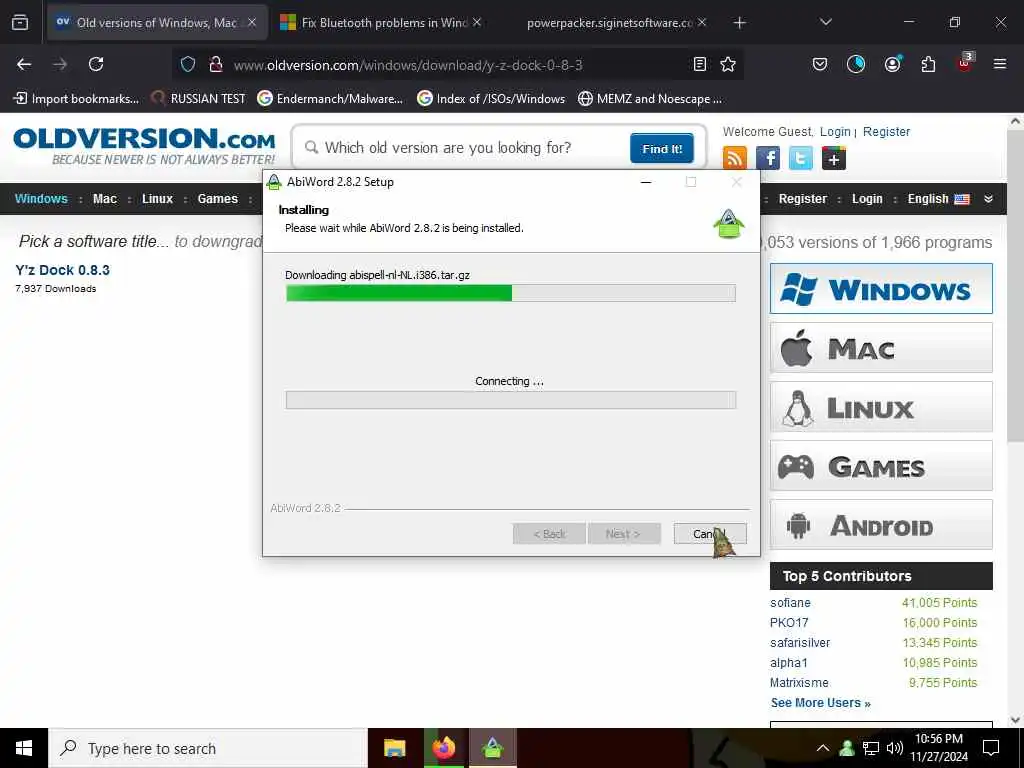Switch to Firefox in the taskbar
This screenshot has height=768, width=1024.
[443, 748]
